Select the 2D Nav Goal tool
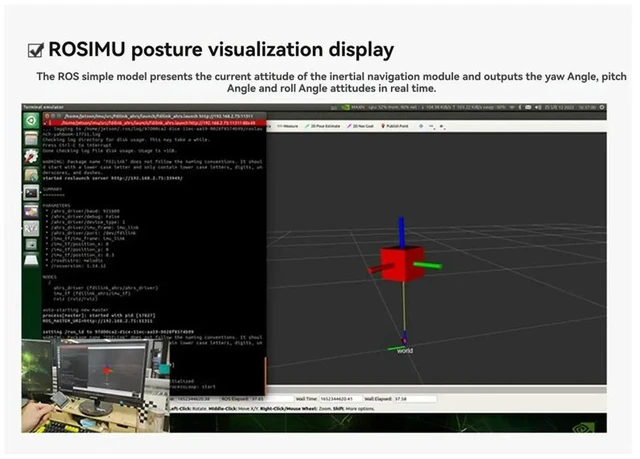Screen dimensions: 640x459 [360, 126]
